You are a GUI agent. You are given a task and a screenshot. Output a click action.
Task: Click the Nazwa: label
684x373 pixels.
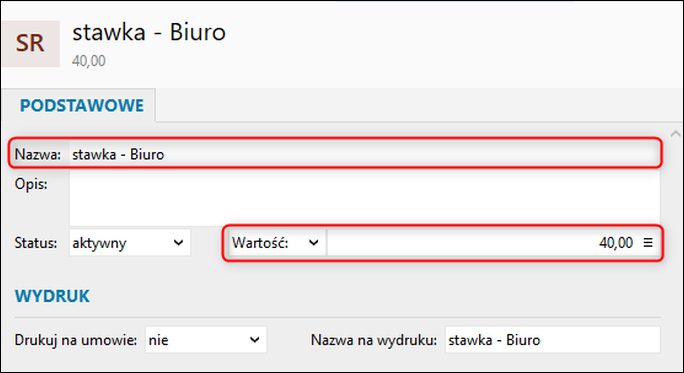click(x=38, y=154)
